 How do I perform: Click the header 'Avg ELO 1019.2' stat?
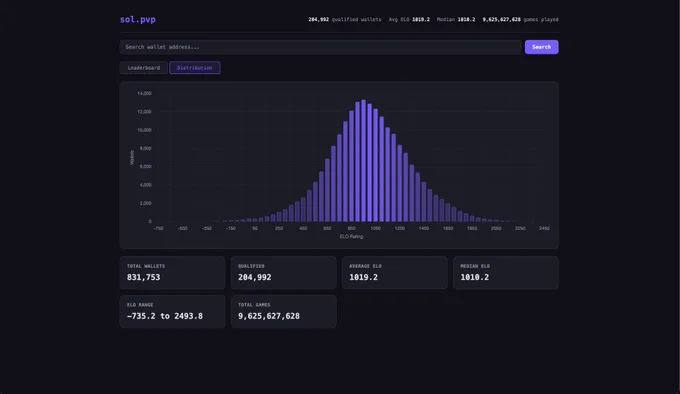(409, 20)
